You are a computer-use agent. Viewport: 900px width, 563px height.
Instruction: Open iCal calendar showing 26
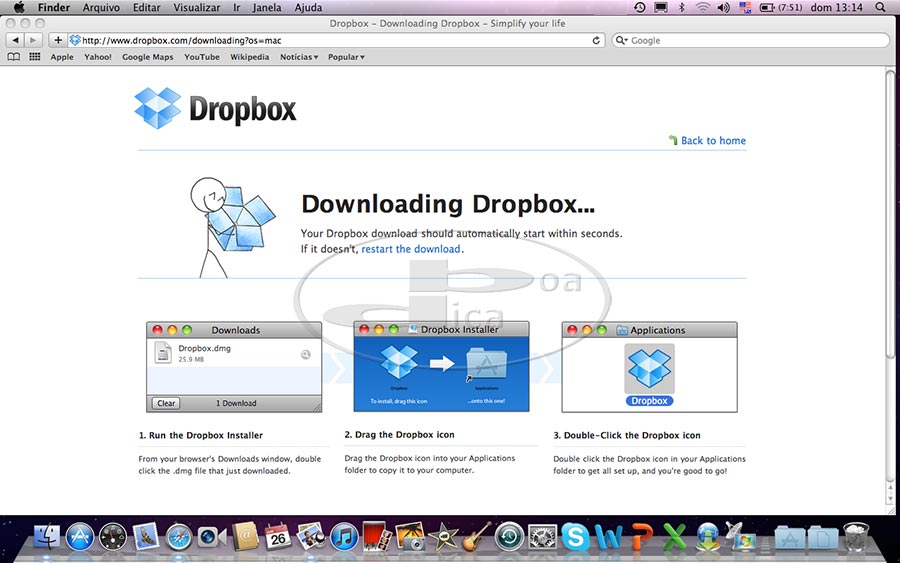coord(278,537)
